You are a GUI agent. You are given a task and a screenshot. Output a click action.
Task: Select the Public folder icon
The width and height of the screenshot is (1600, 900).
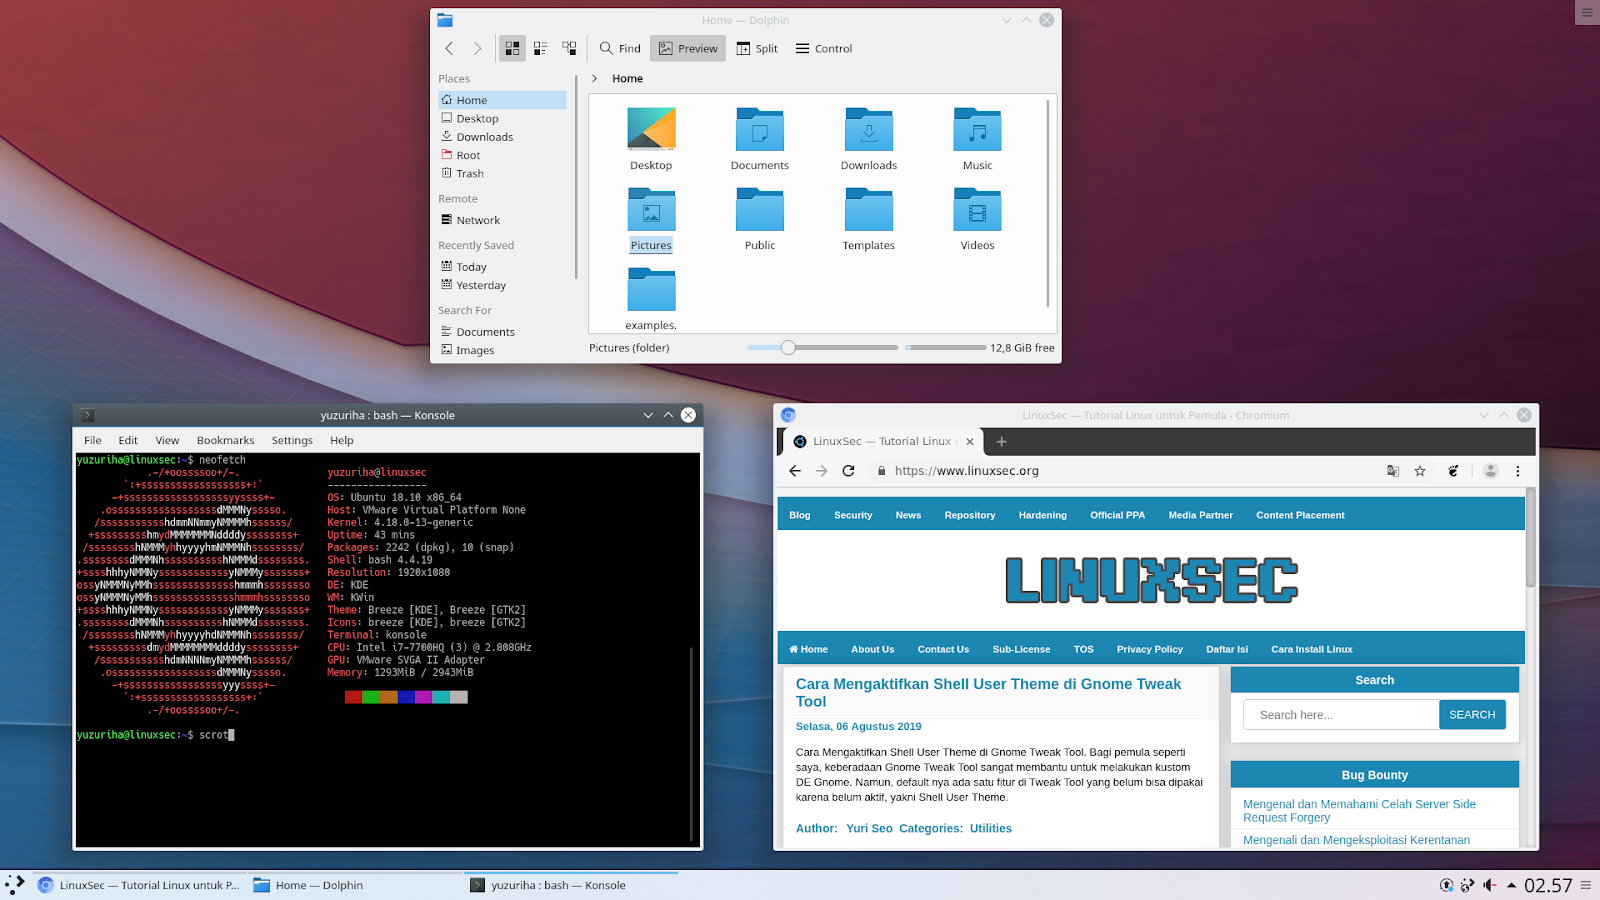pyautogui.click(x=760, y=210)
